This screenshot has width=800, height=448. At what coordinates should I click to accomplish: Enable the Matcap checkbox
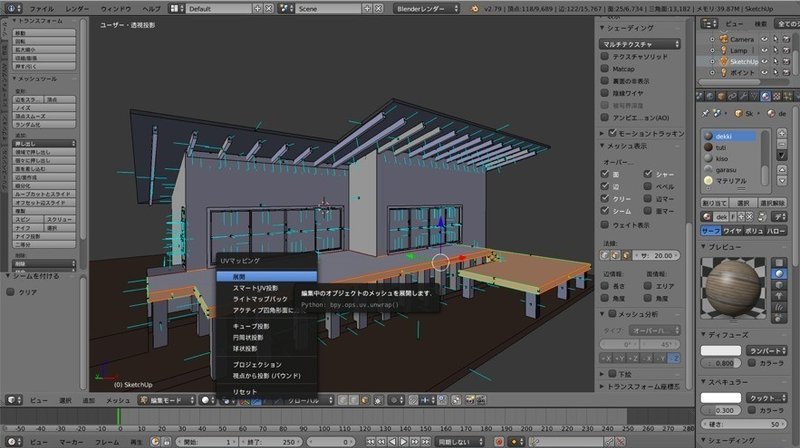(605, 68)
